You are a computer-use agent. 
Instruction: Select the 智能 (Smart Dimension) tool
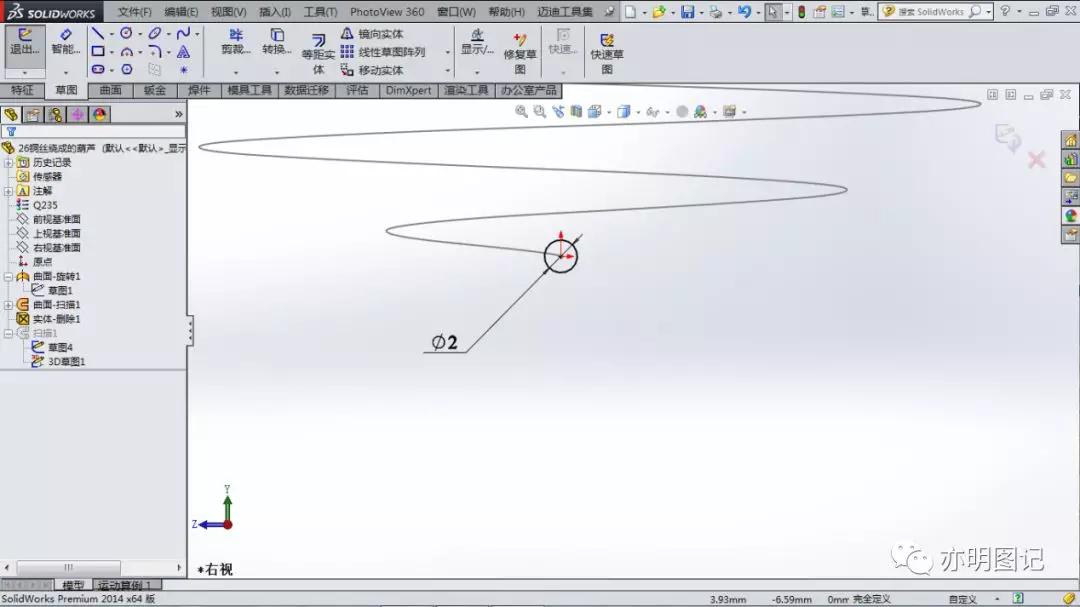(x=65, y=43)
